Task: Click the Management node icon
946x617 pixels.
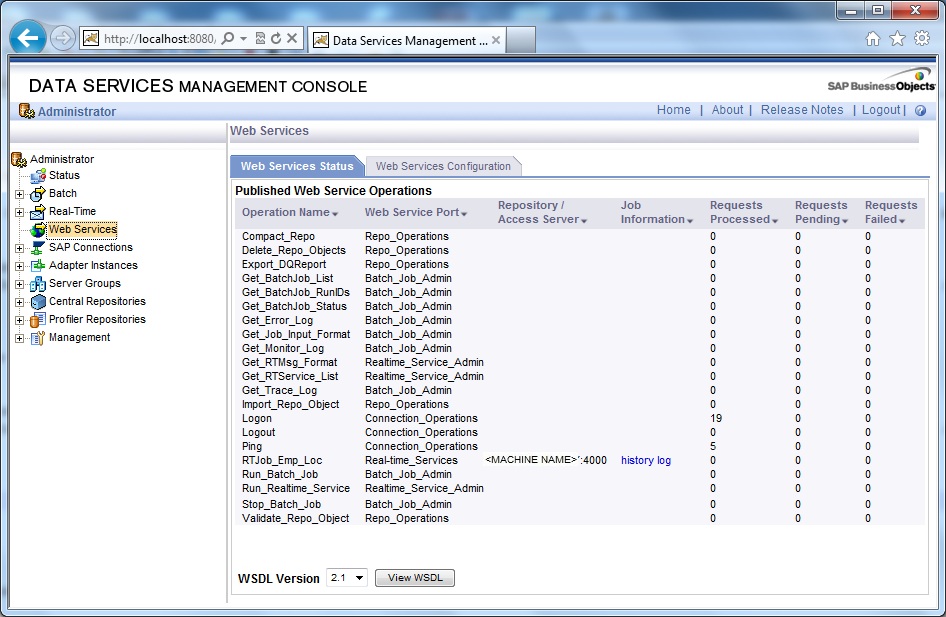Action: click(38, 338)
